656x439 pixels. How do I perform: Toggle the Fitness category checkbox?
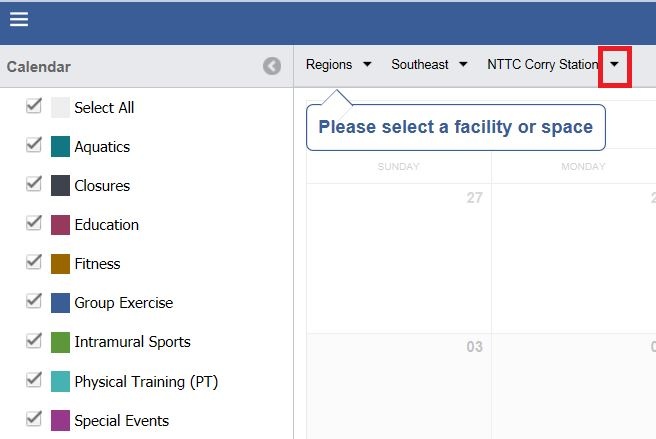coord(34,262)
